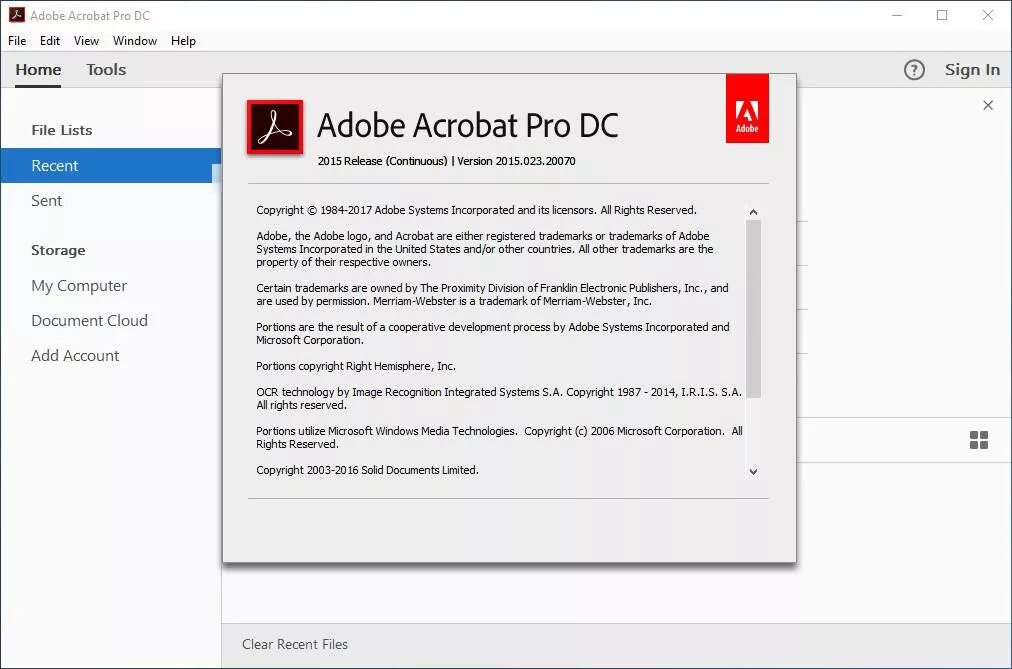Switch to the Tools tab

coord(106,70)
